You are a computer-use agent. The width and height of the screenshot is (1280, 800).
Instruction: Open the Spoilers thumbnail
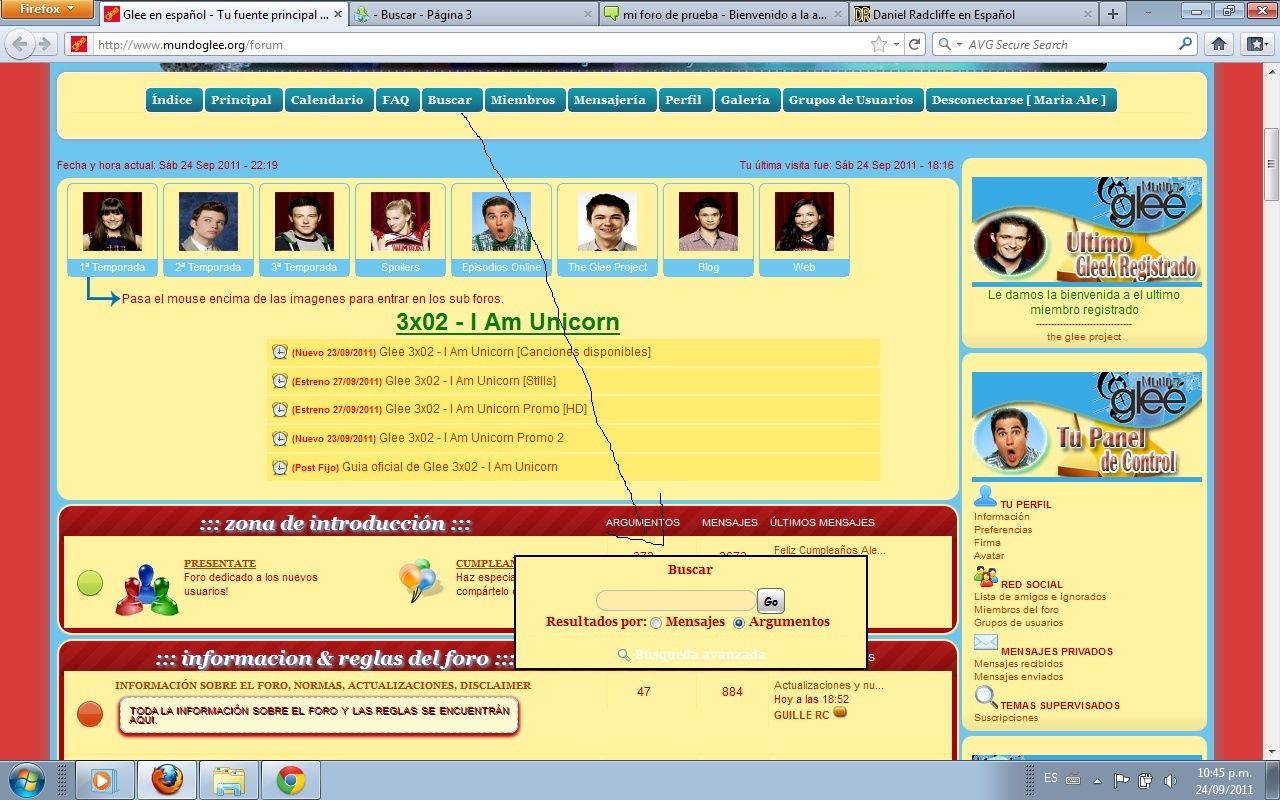tap(400, 229)
